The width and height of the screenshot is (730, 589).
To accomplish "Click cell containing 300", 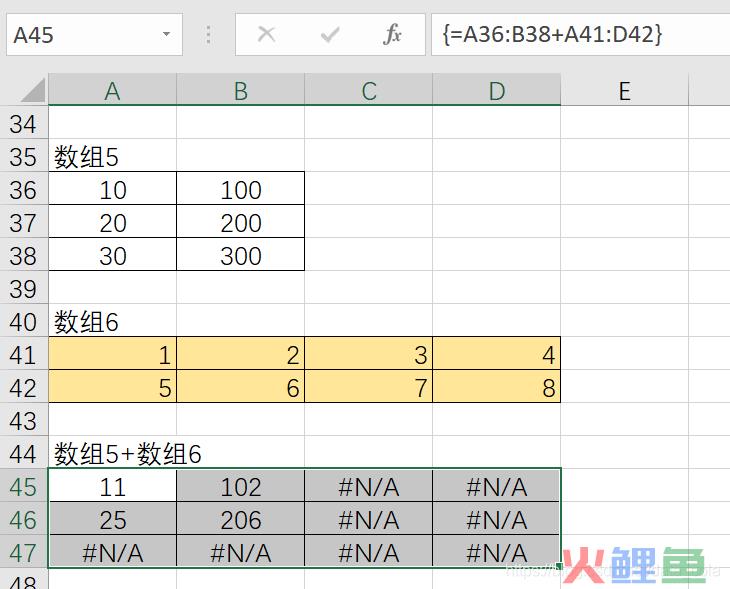I will 241,256.
